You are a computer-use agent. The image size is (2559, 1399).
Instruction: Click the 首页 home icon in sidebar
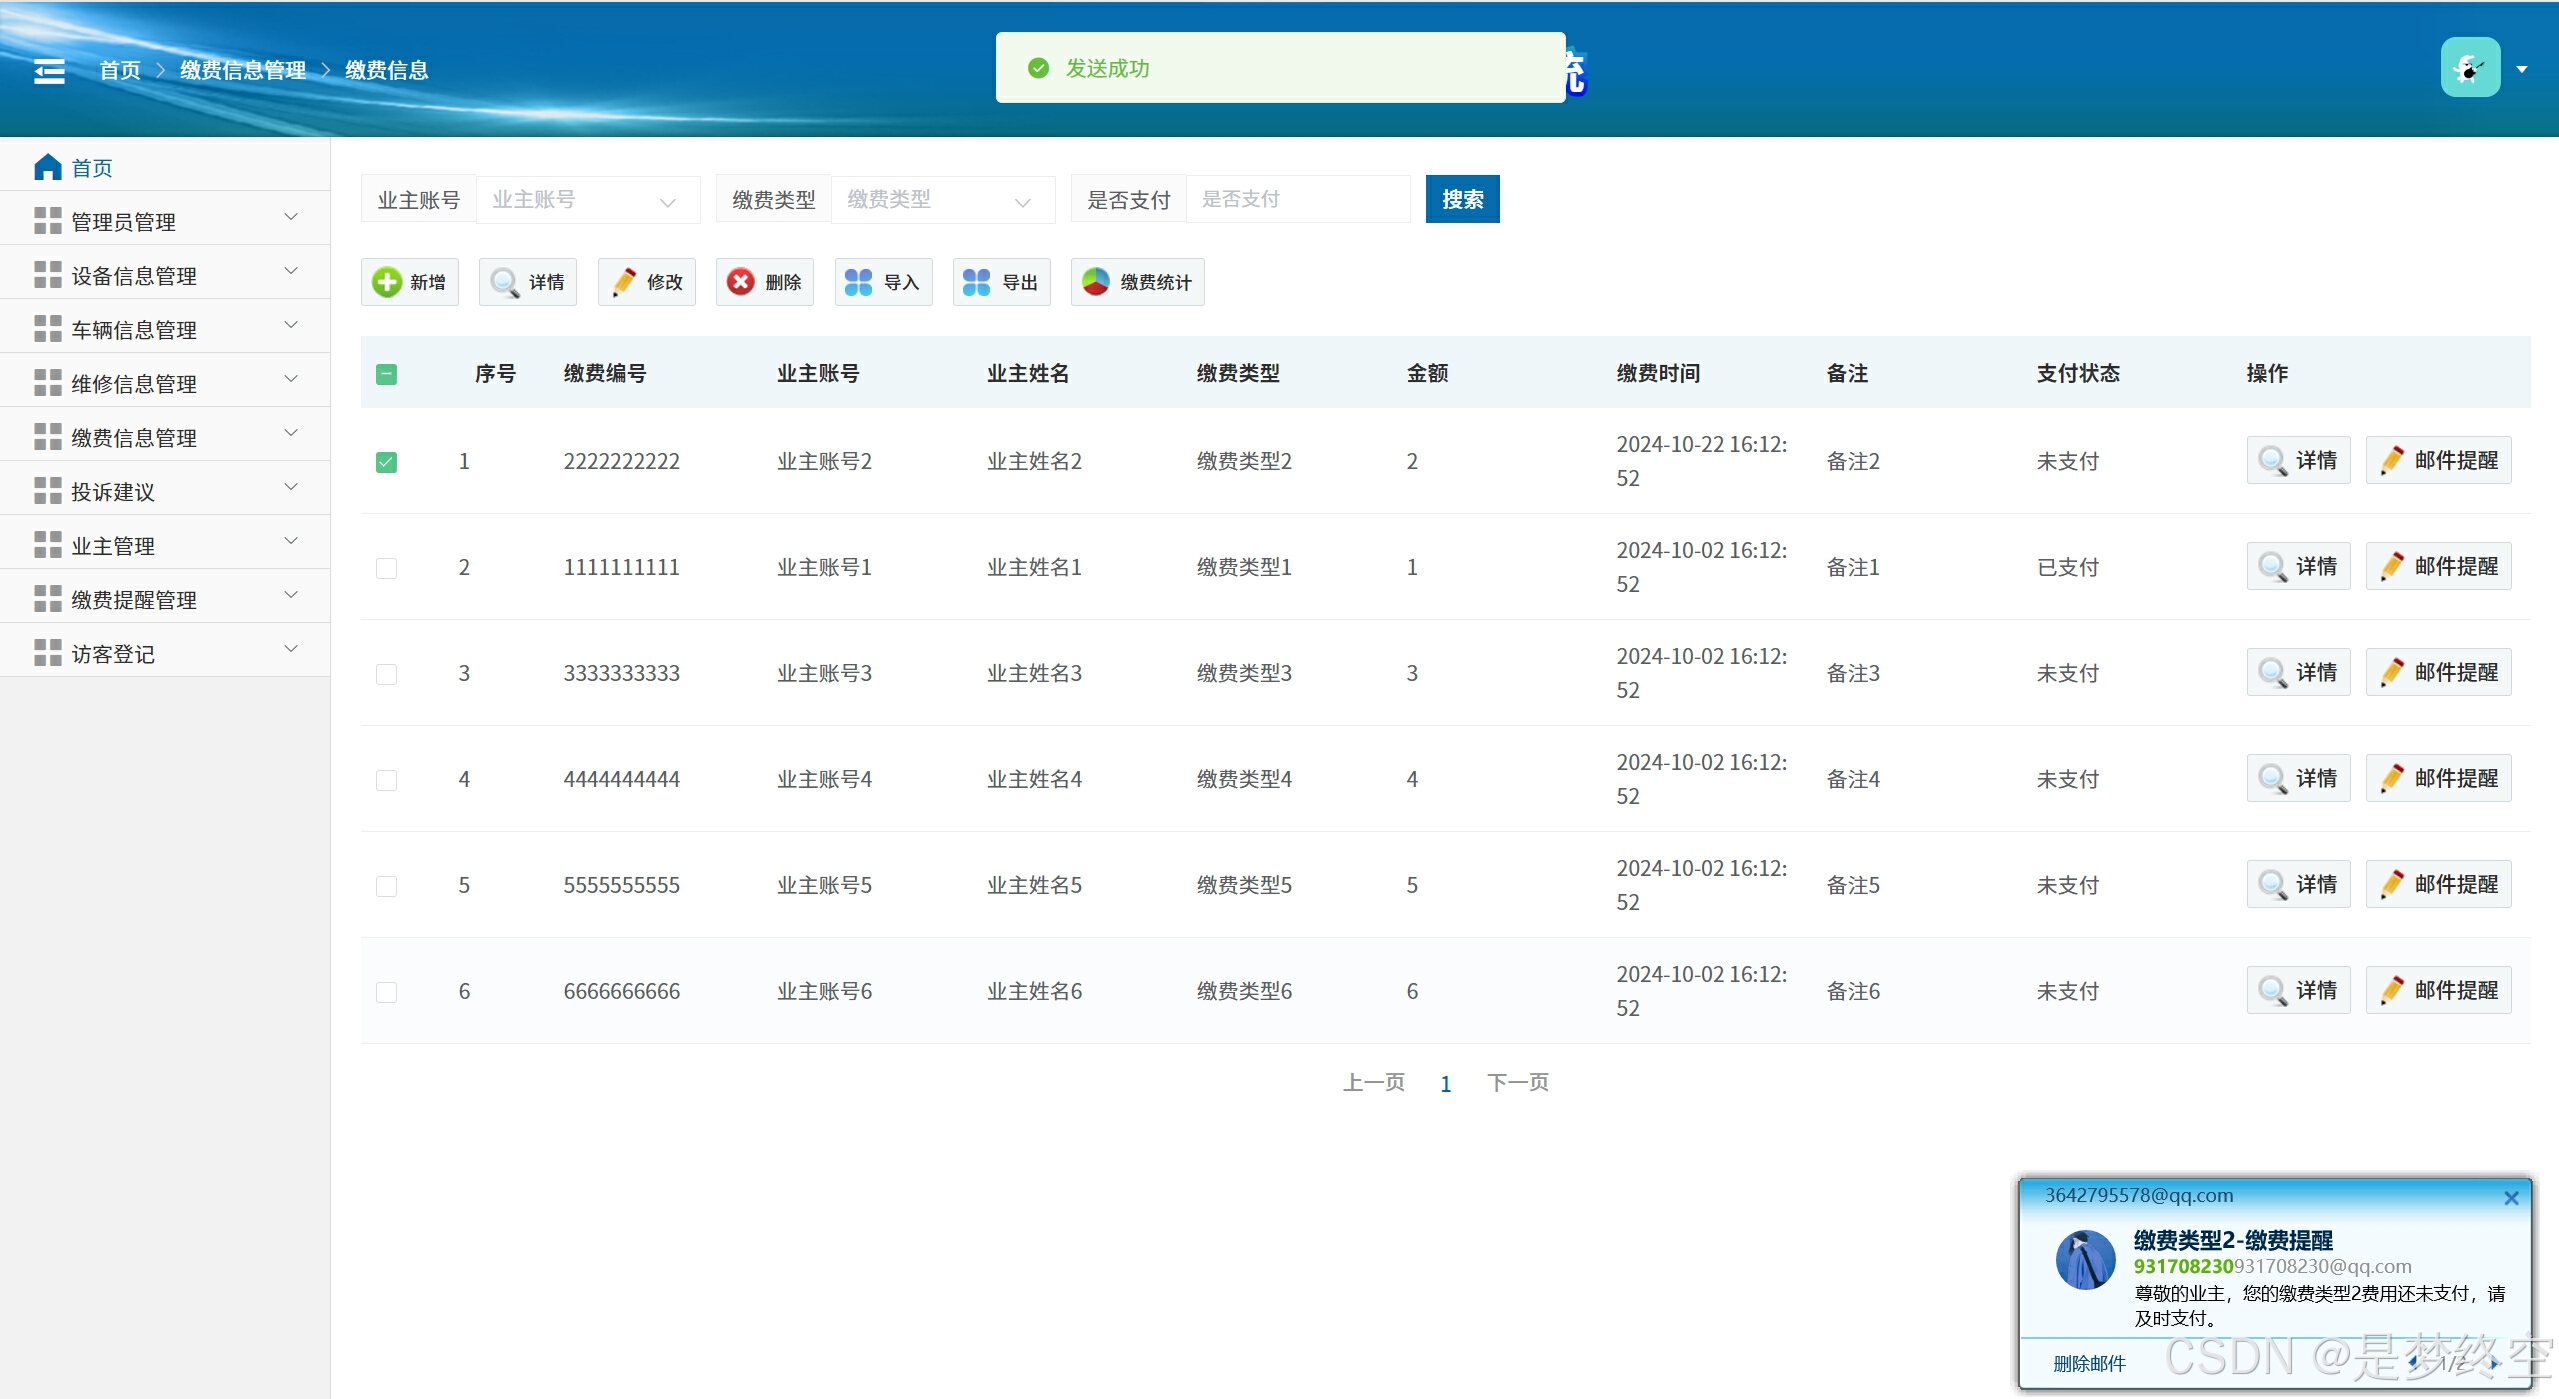pos(48,167)
